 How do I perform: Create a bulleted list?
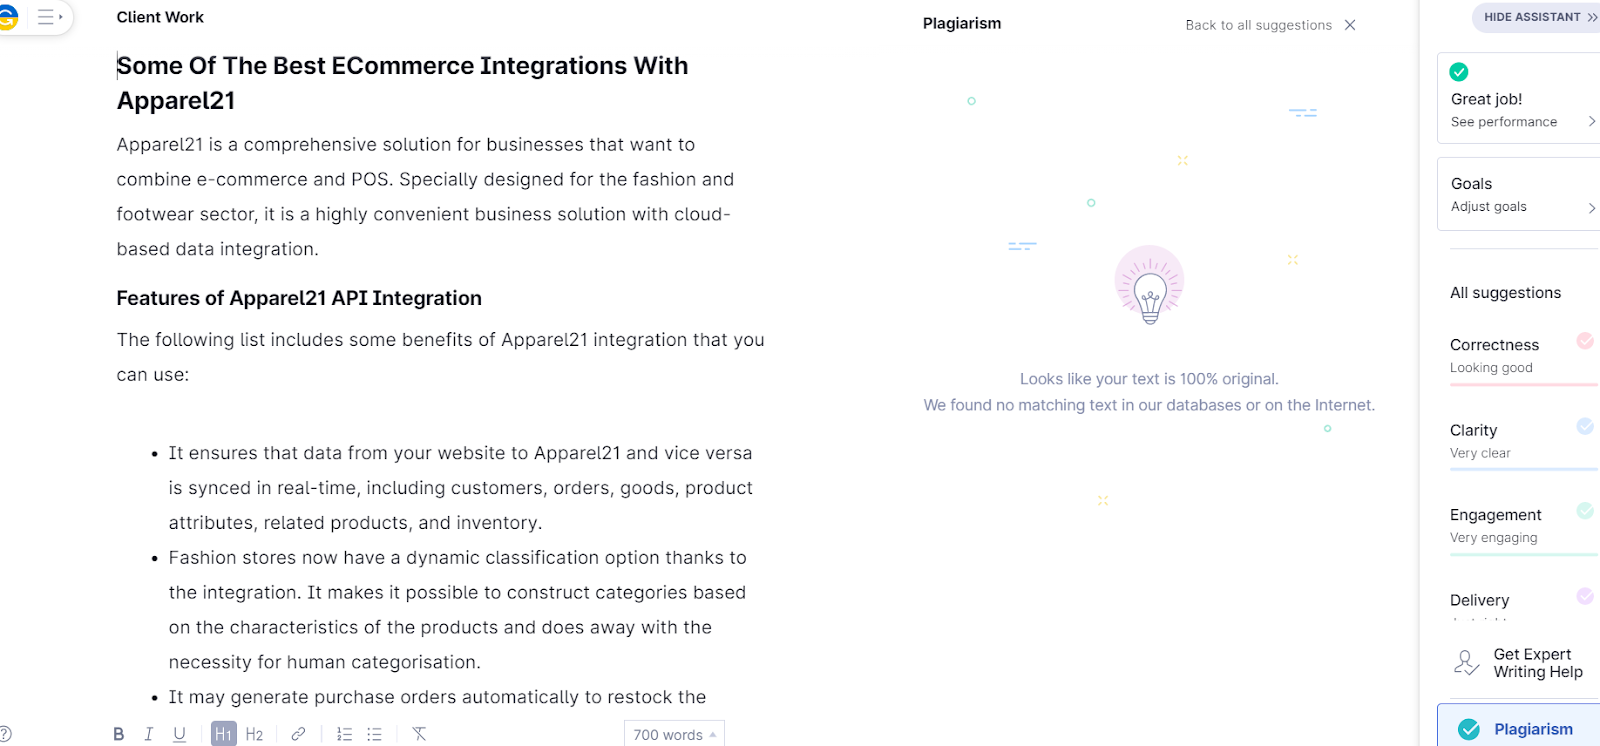tap(374, 734)
